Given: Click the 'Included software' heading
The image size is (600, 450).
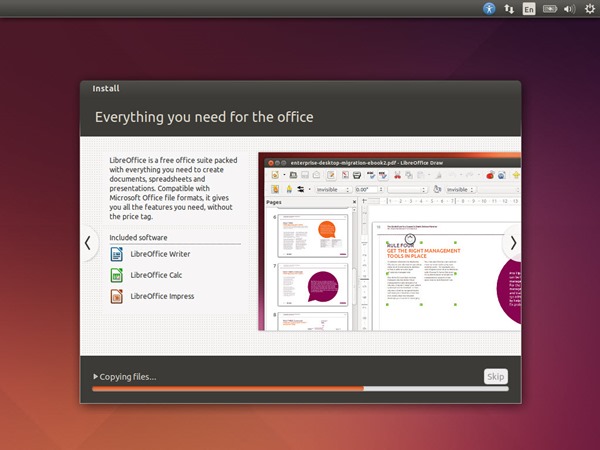Looking at the screenshot, I should pos(138,238).
